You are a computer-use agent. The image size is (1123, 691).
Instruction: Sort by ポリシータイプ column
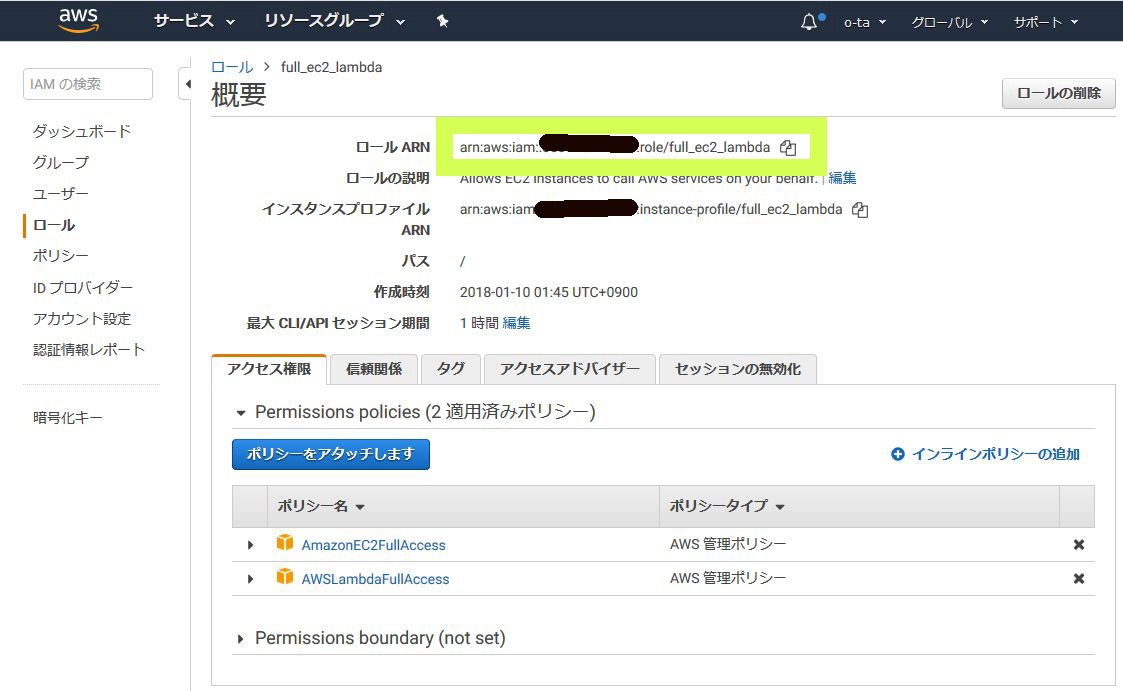(x=727, y=506)
